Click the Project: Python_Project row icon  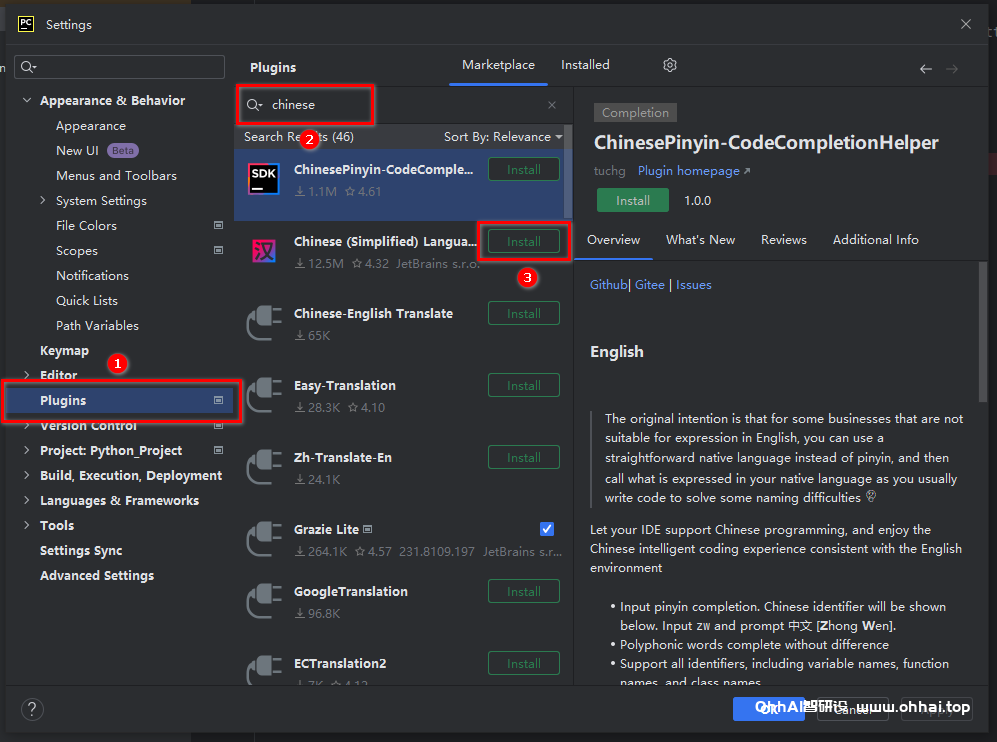tap(218, 450)
